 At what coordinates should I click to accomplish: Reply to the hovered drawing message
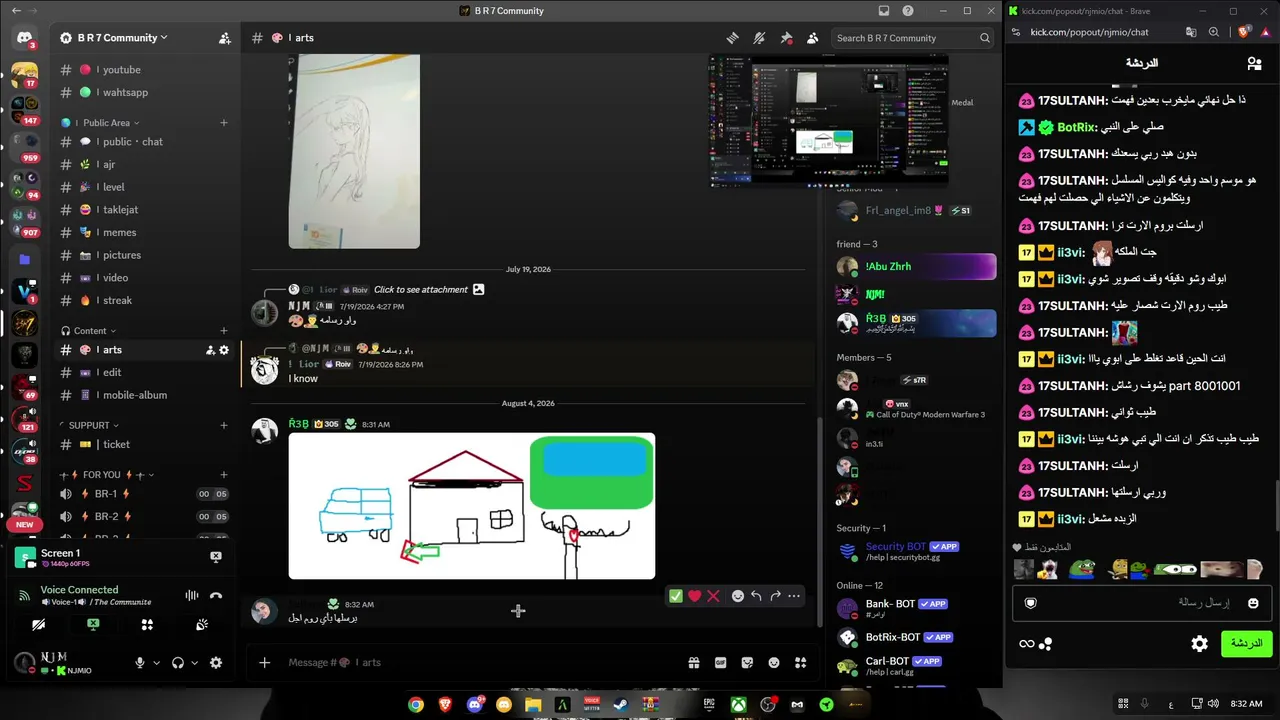[x=757, y=596]
